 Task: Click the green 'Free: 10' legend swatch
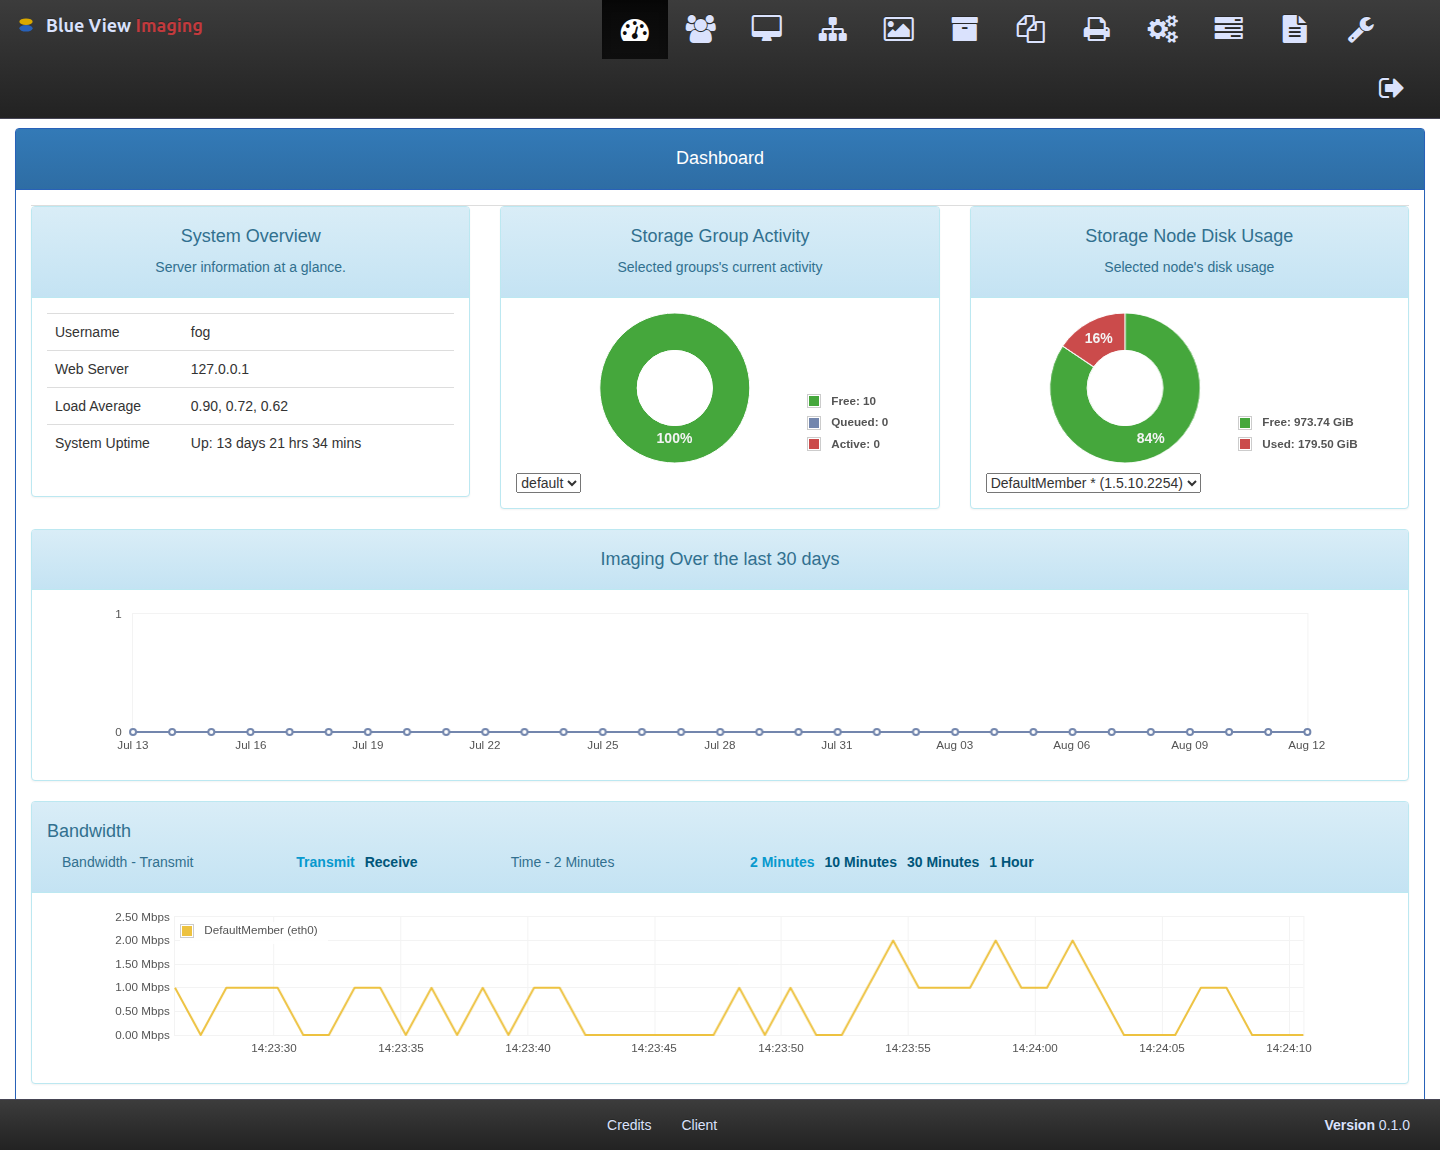click(814, 401)
